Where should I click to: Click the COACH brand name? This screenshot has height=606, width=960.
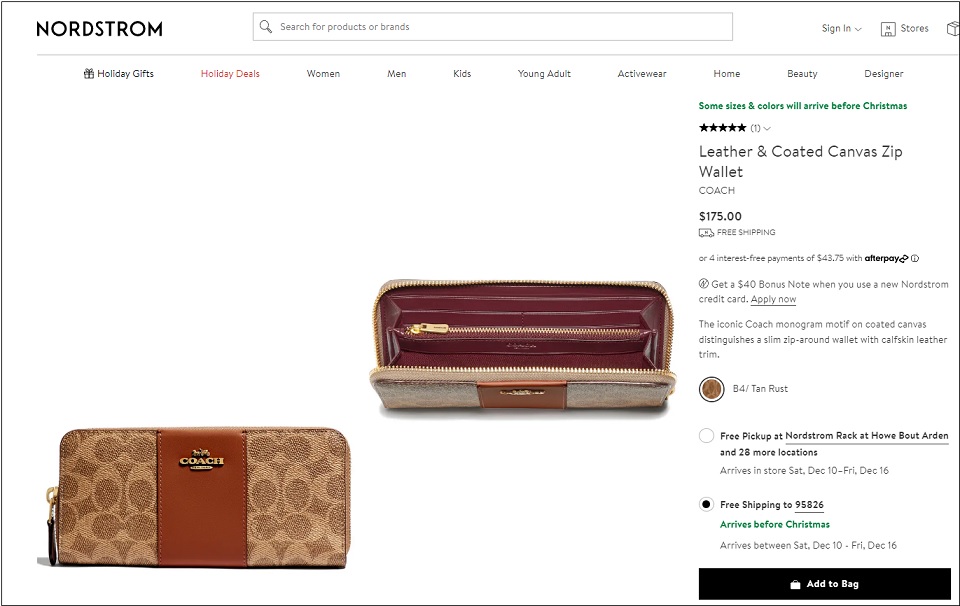[x=717, y=190]
